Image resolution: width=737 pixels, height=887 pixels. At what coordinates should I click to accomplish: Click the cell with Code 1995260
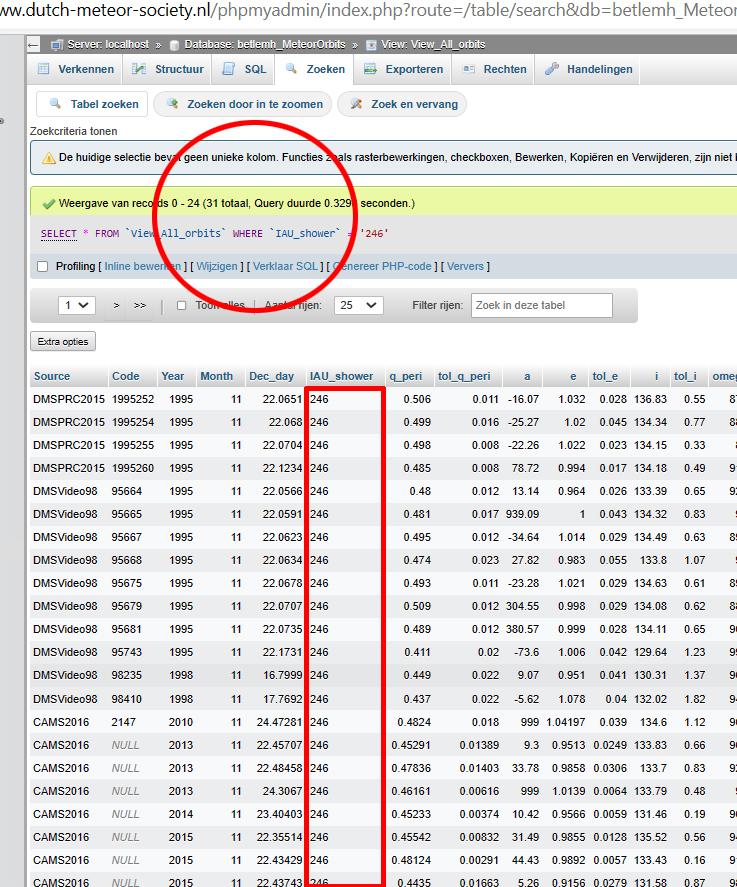click(133, 468)
